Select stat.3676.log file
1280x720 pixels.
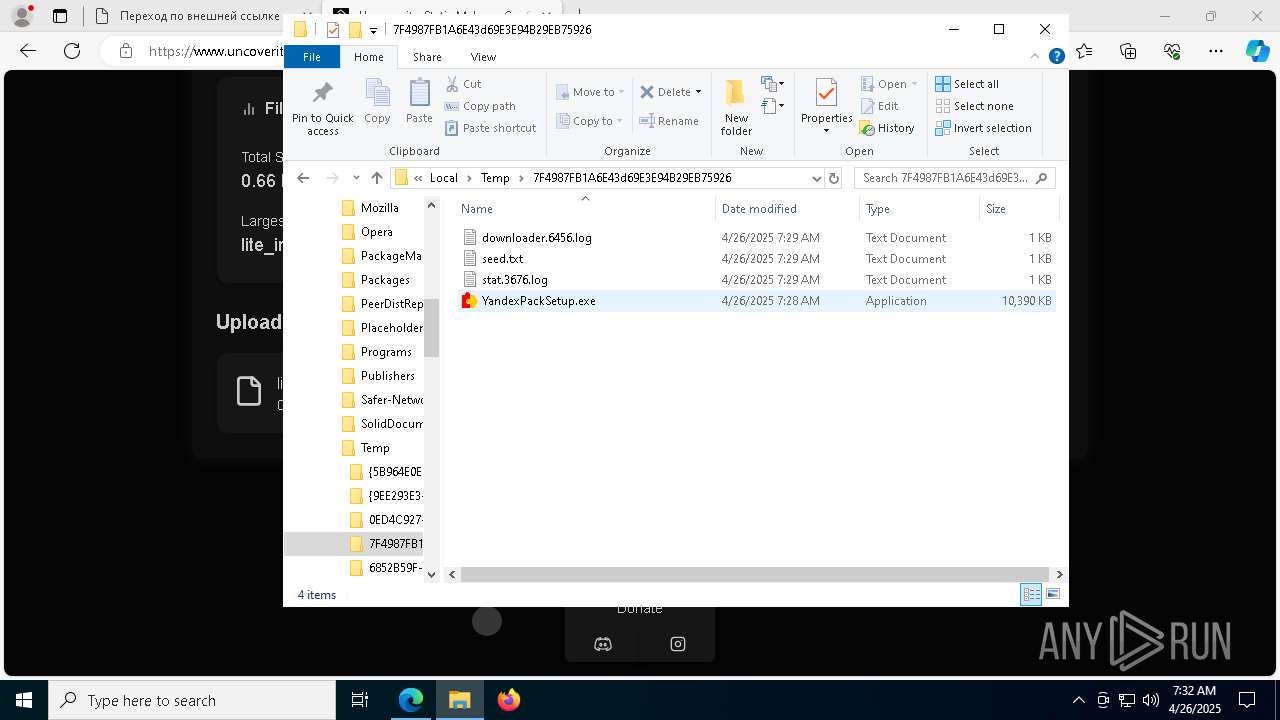pos(756,280)
